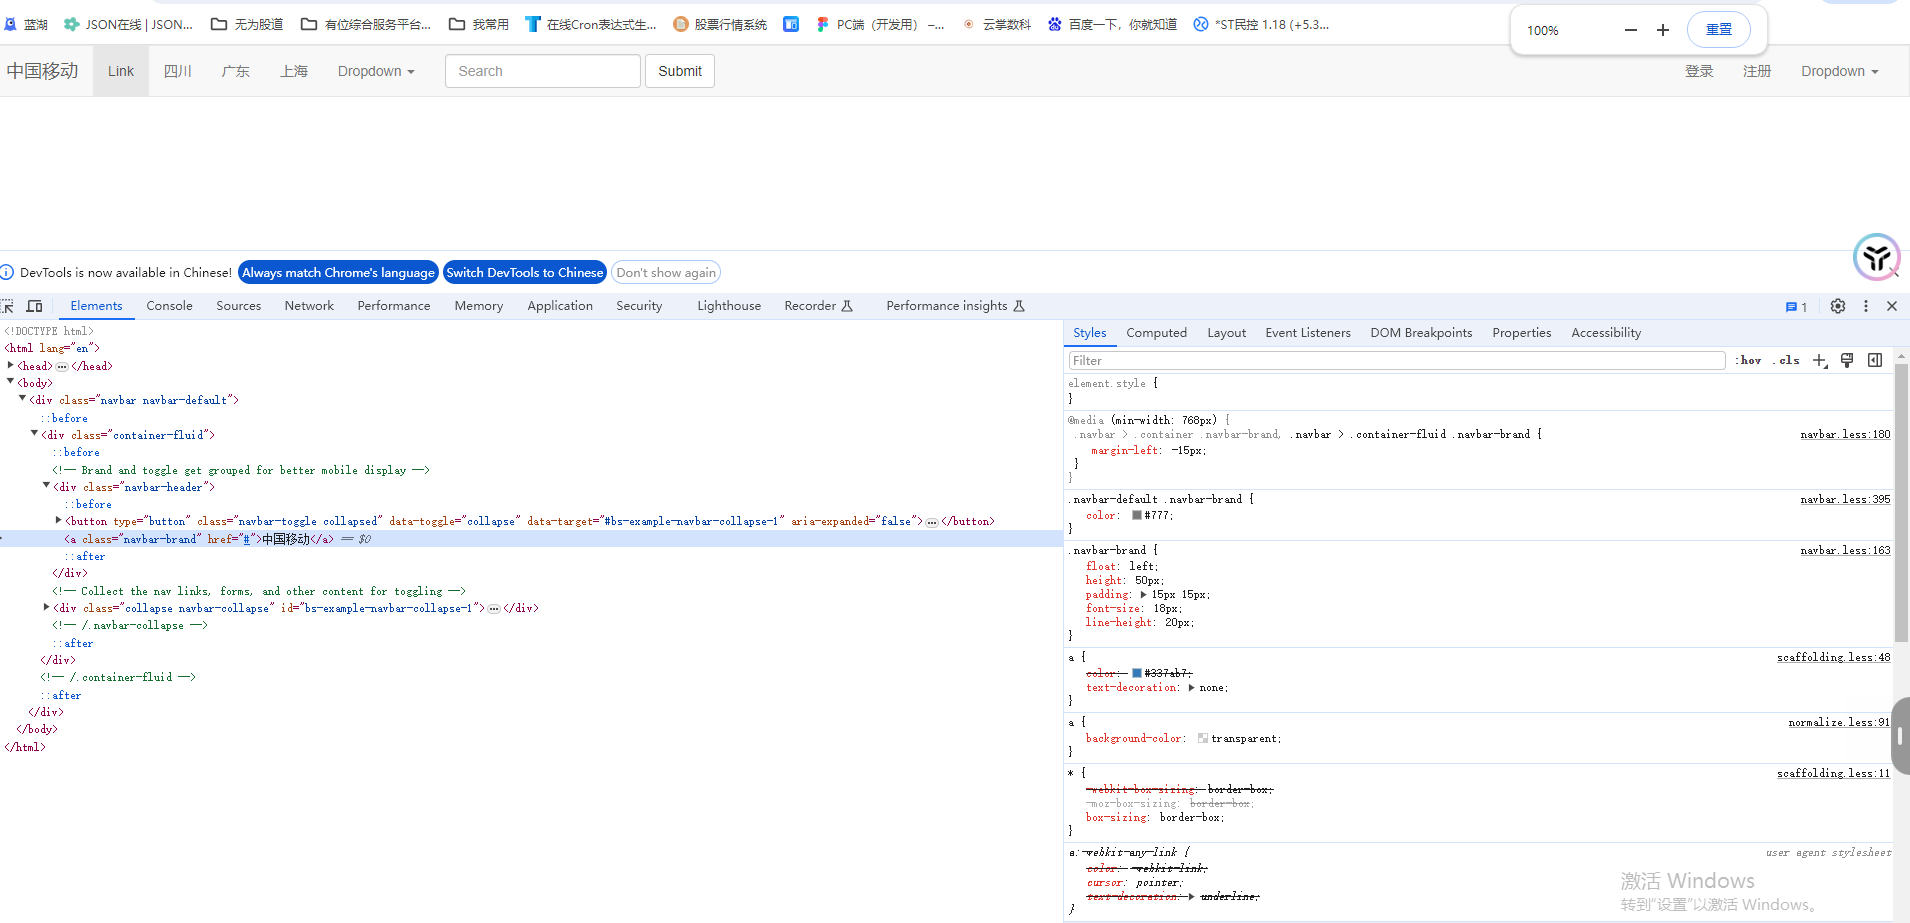Expand the padding shorthand triangle
The height and width of the screenshot is (923, 1910).
pyautogui.click(x=1143, y=595)
